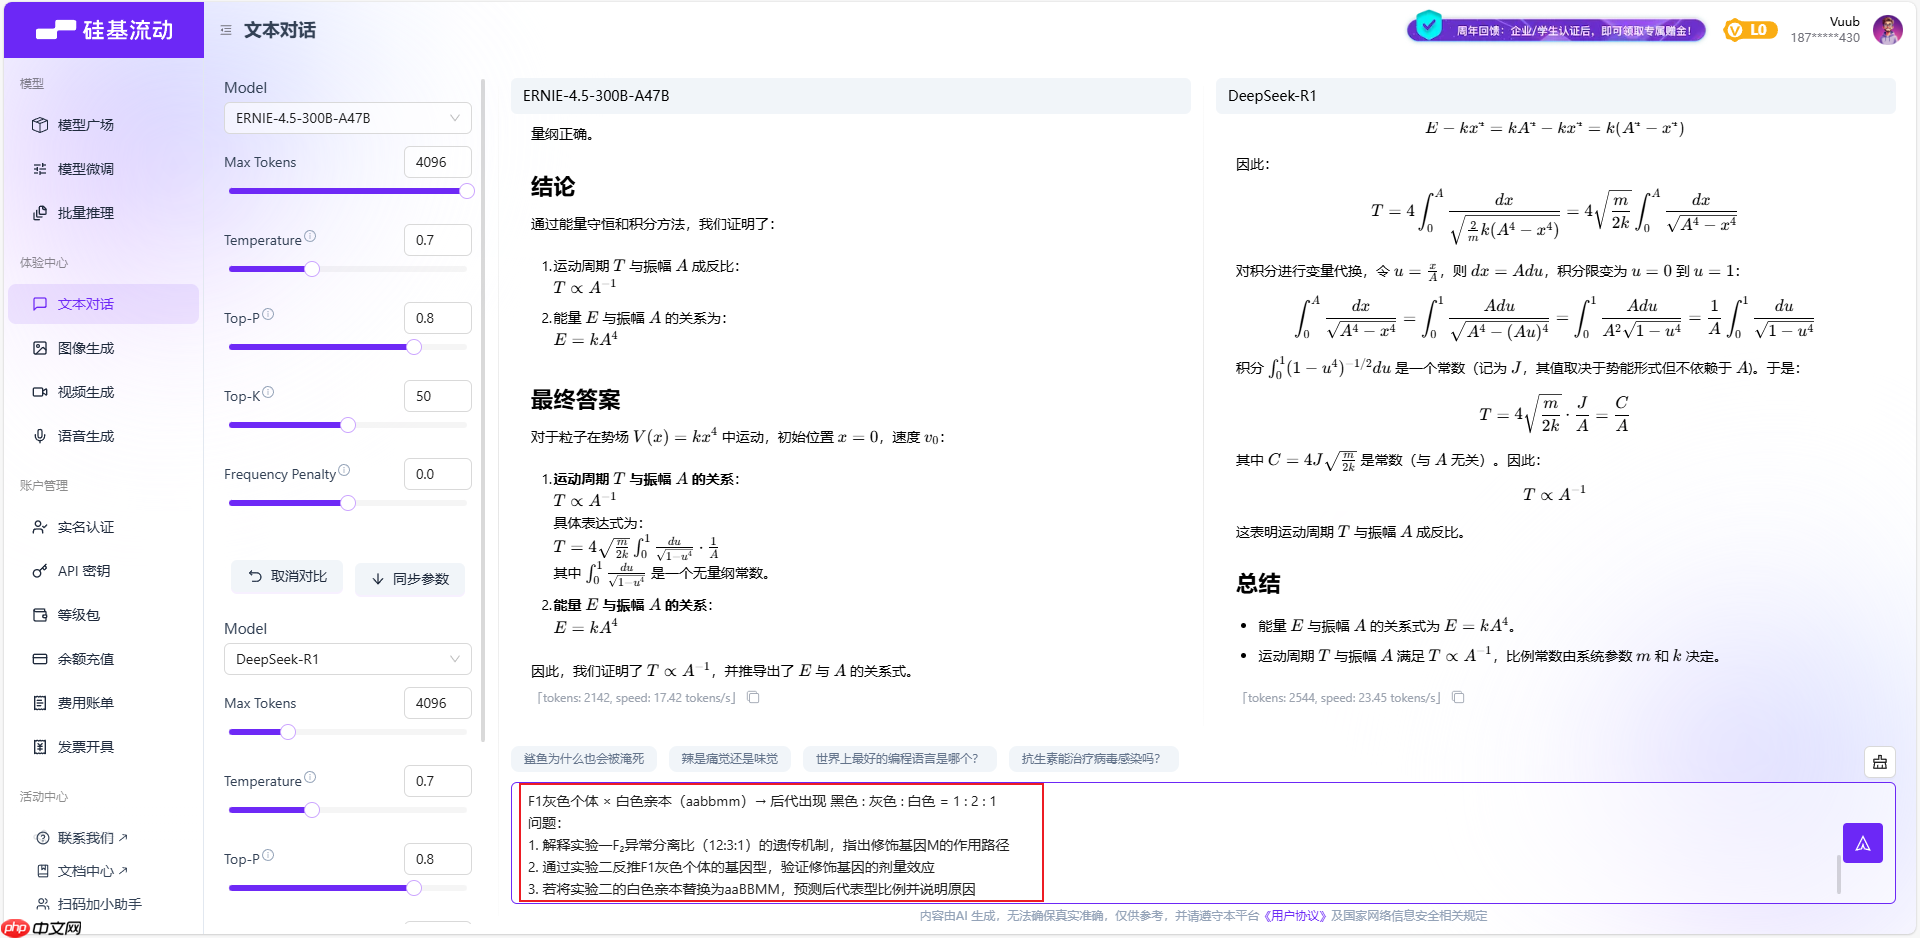The width and height of the screenshot is (1920, 938).
Task: Switch to 图像生成
Action: point(86,347)
